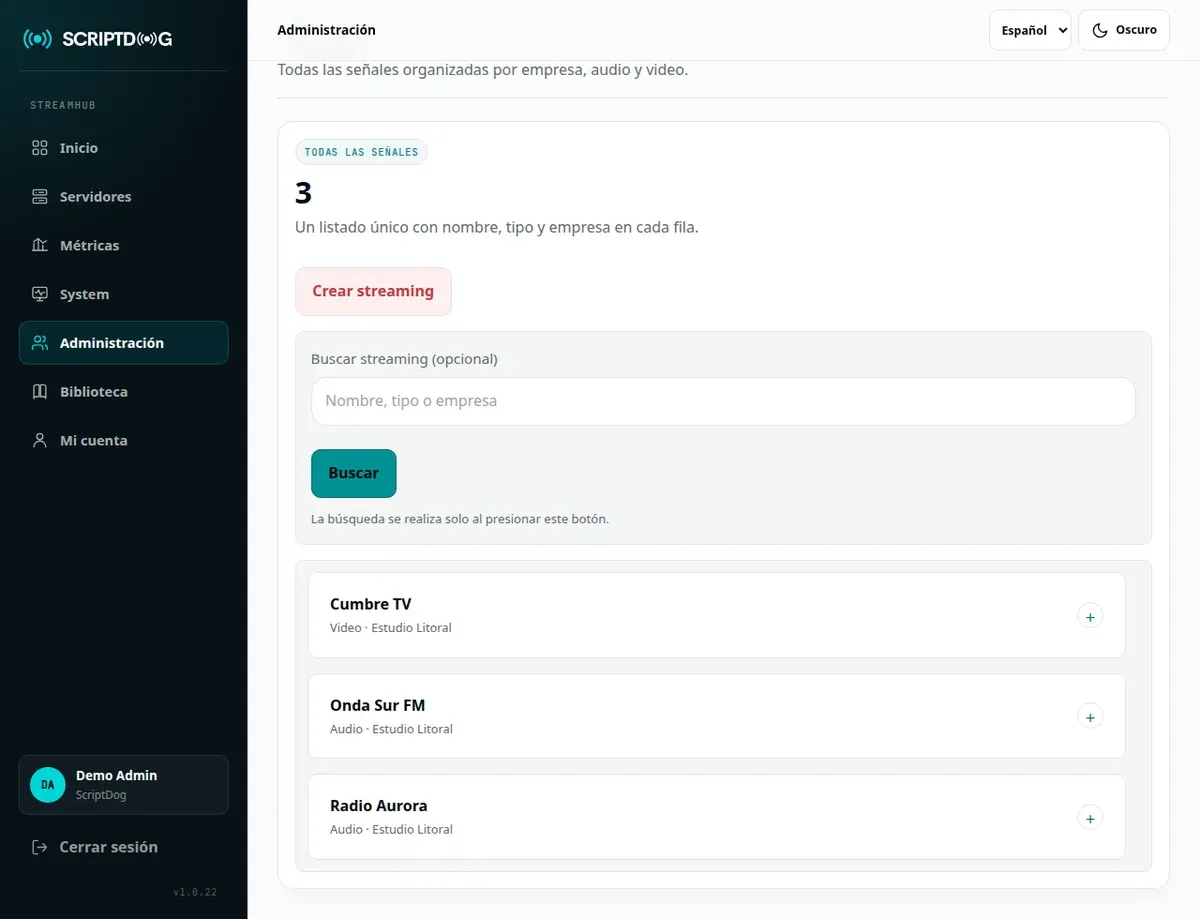Screen dimensions: 1200x919
Task: Open the Métricas page
Action: pos(124,245)
